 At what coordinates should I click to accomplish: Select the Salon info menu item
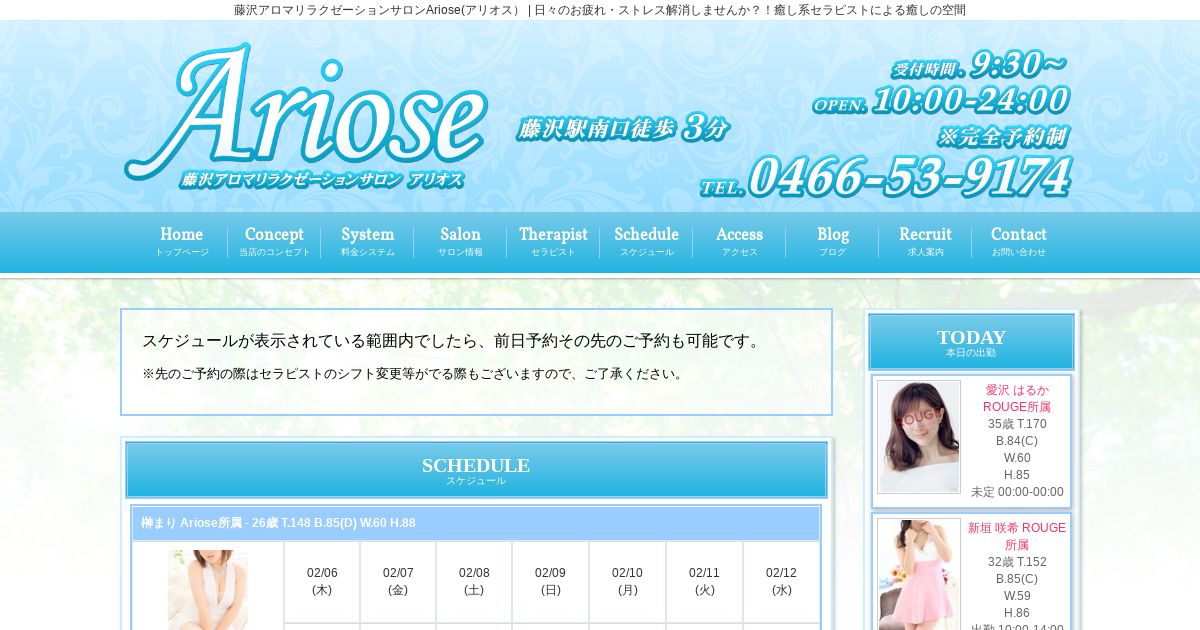(460, 242)
